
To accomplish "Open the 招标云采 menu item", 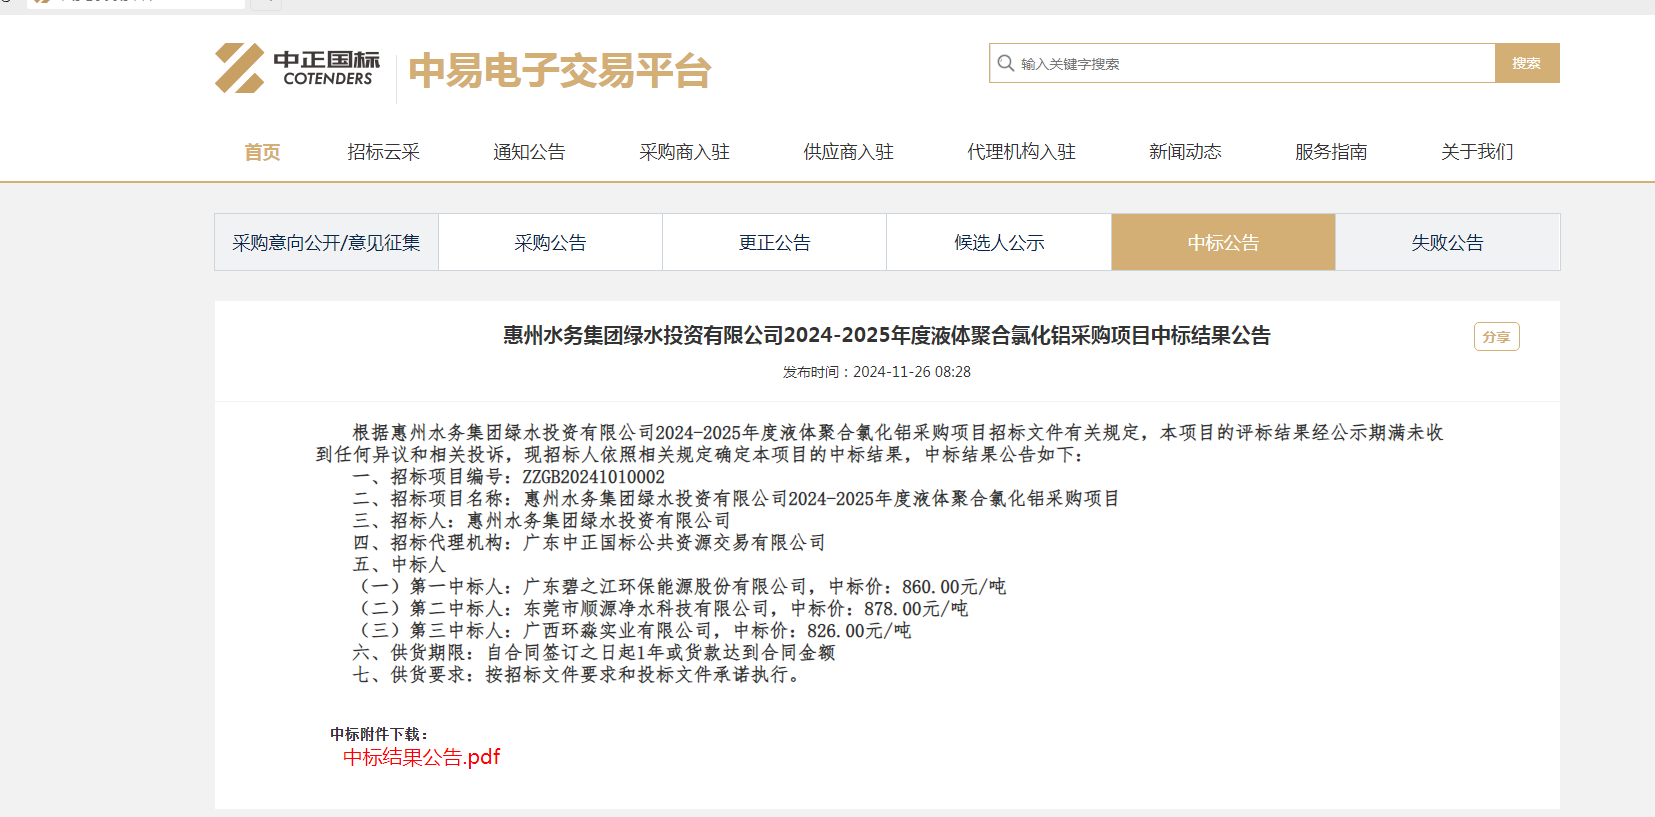I will [x=383, y=152].
